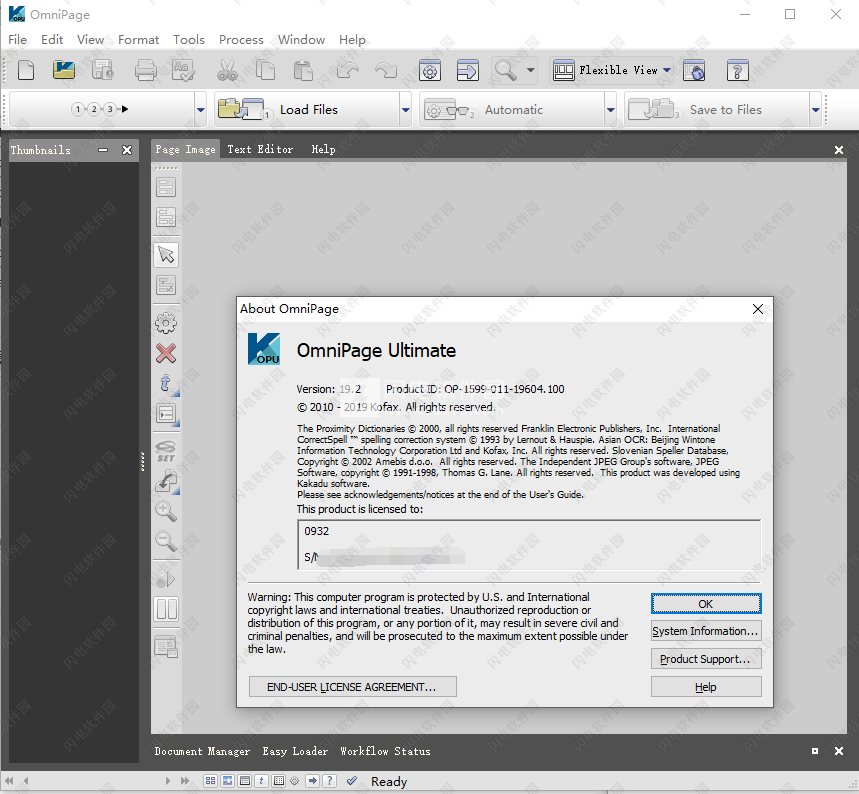859x794 pixels.
Task: Click the Print icon in the toolbar
Action: pyautogui.click(x=146, y=71)
